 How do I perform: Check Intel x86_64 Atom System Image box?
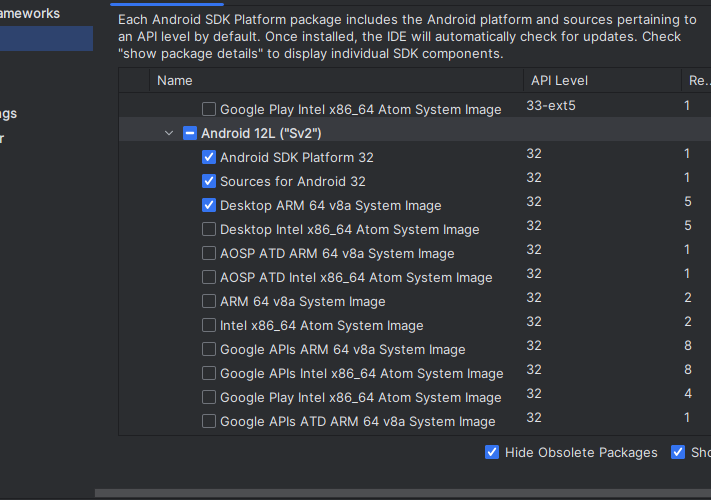[x=209, y=325]
